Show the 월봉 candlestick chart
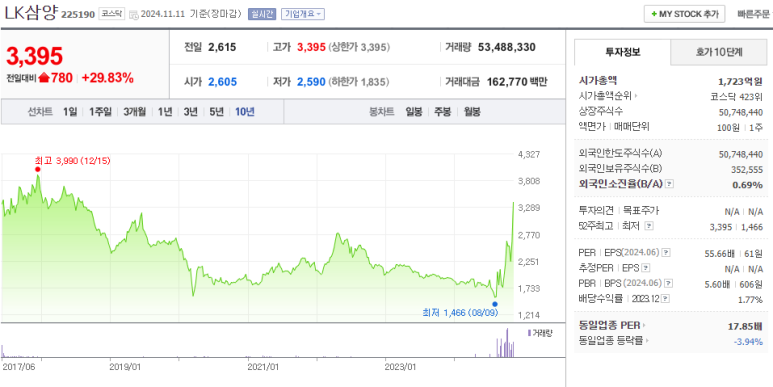 [472, 112]
